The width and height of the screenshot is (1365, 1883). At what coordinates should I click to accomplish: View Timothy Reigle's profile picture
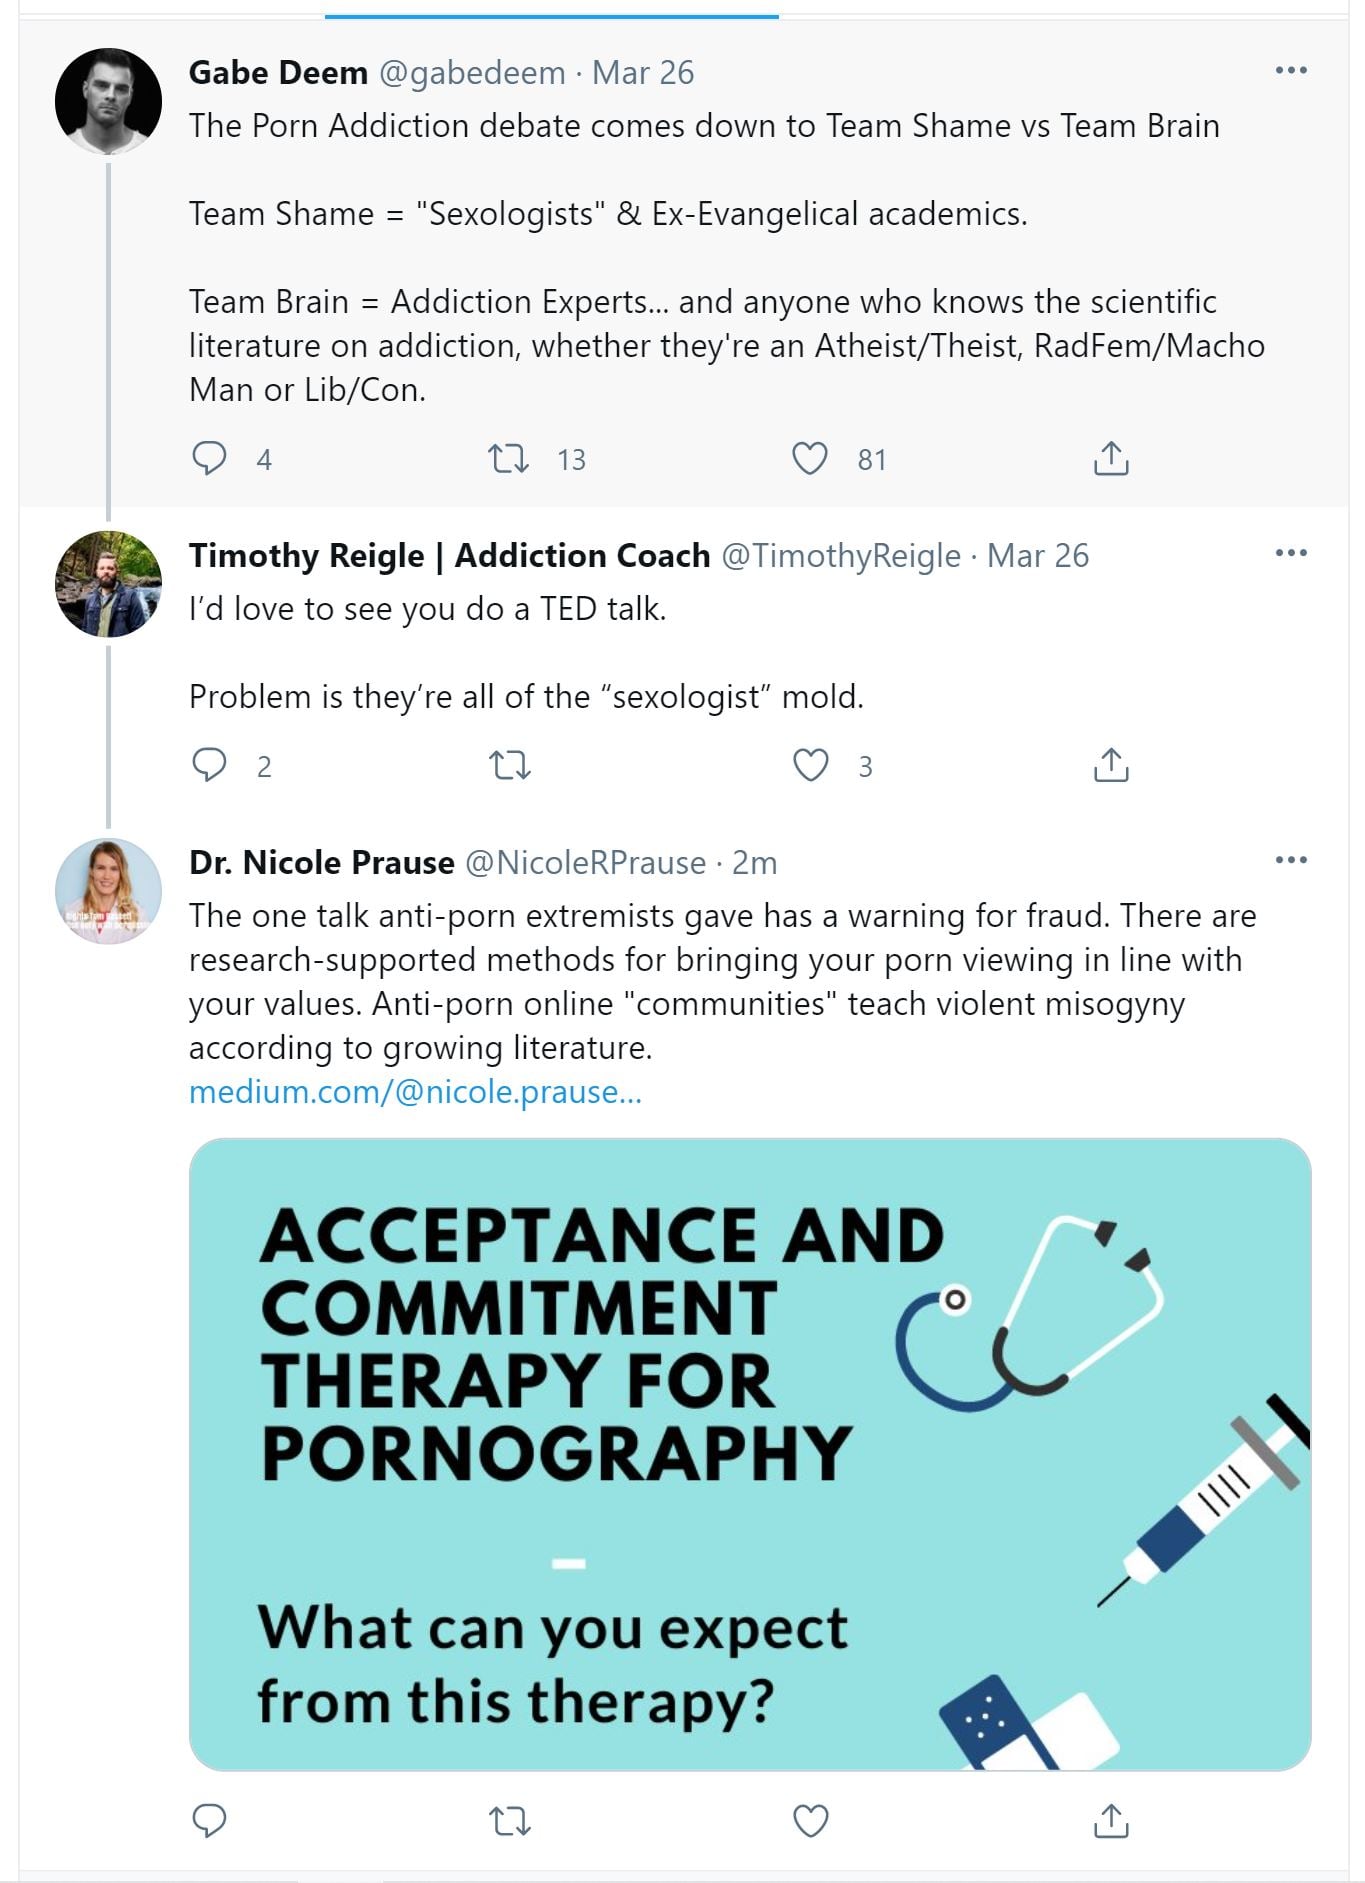click(108, 584)
